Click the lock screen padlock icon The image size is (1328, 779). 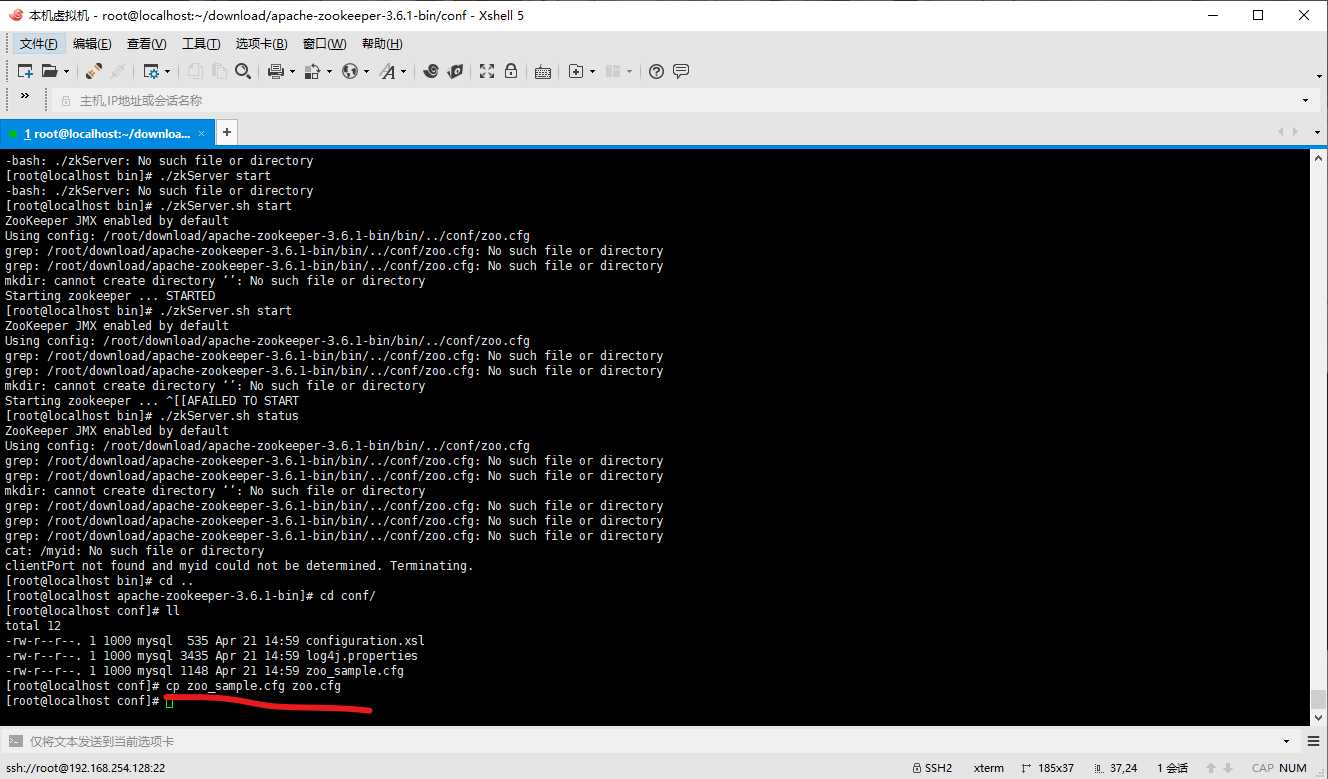511,71
